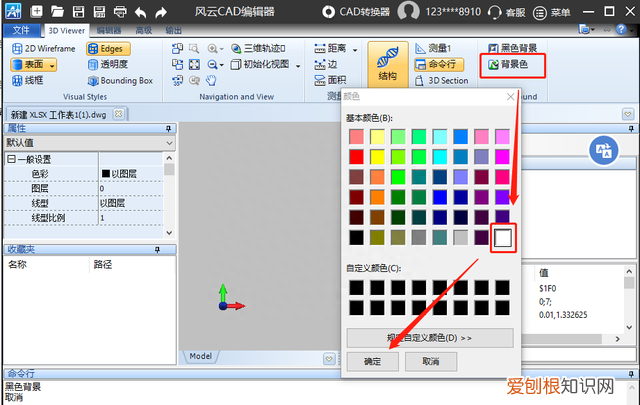This screenshot has width=640, height=405.
Task: Click 确定 to confirm the color
Action: pyautogui.click(x=372, y=361)
